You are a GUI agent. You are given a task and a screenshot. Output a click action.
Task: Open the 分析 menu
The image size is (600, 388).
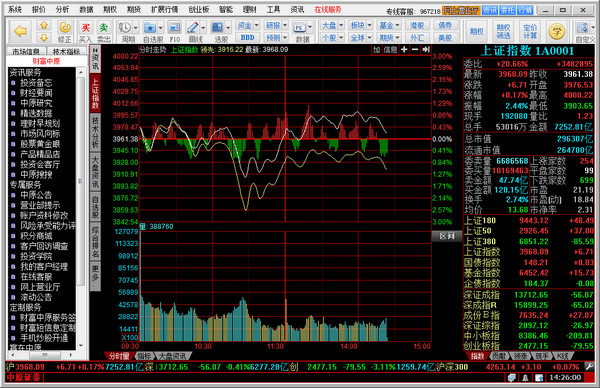(x=62, y=10)
